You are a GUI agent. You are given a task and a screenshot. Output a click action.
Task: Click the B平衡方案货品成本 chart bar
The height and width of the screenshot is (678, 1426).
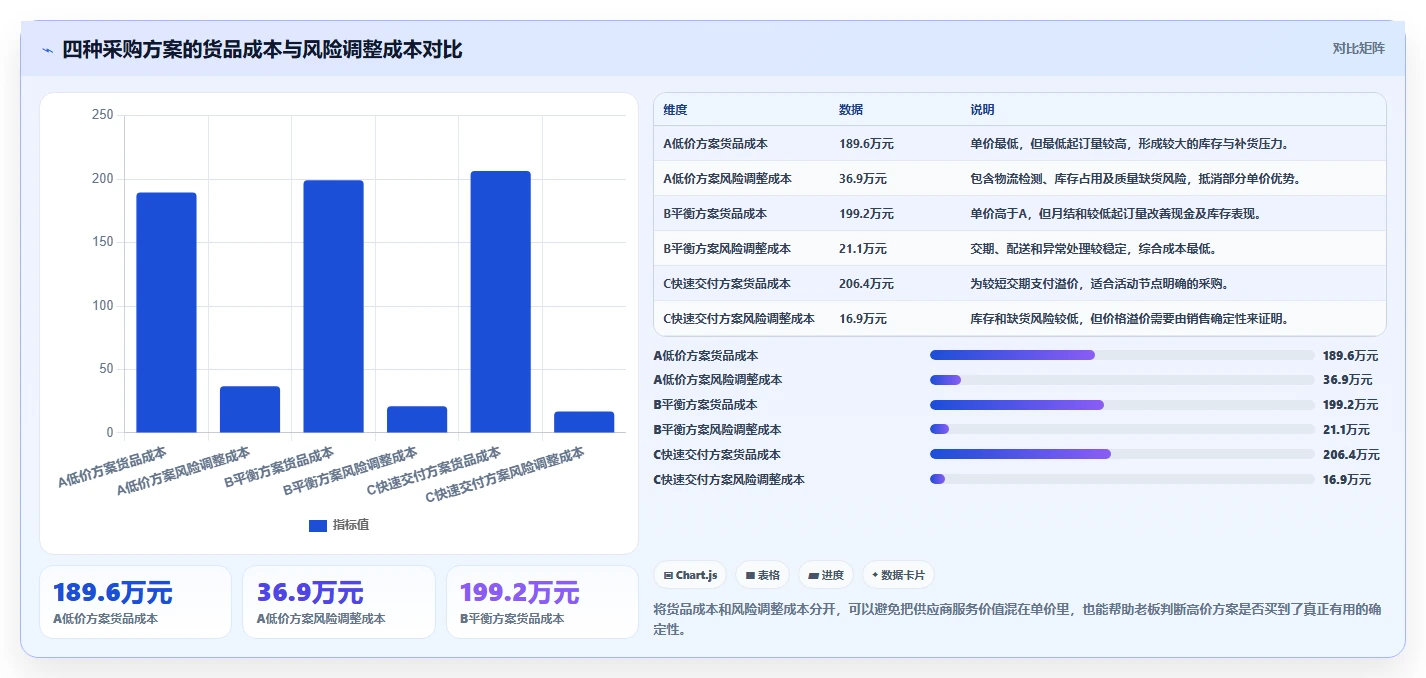pyautogui.click(x=333, y=306)
